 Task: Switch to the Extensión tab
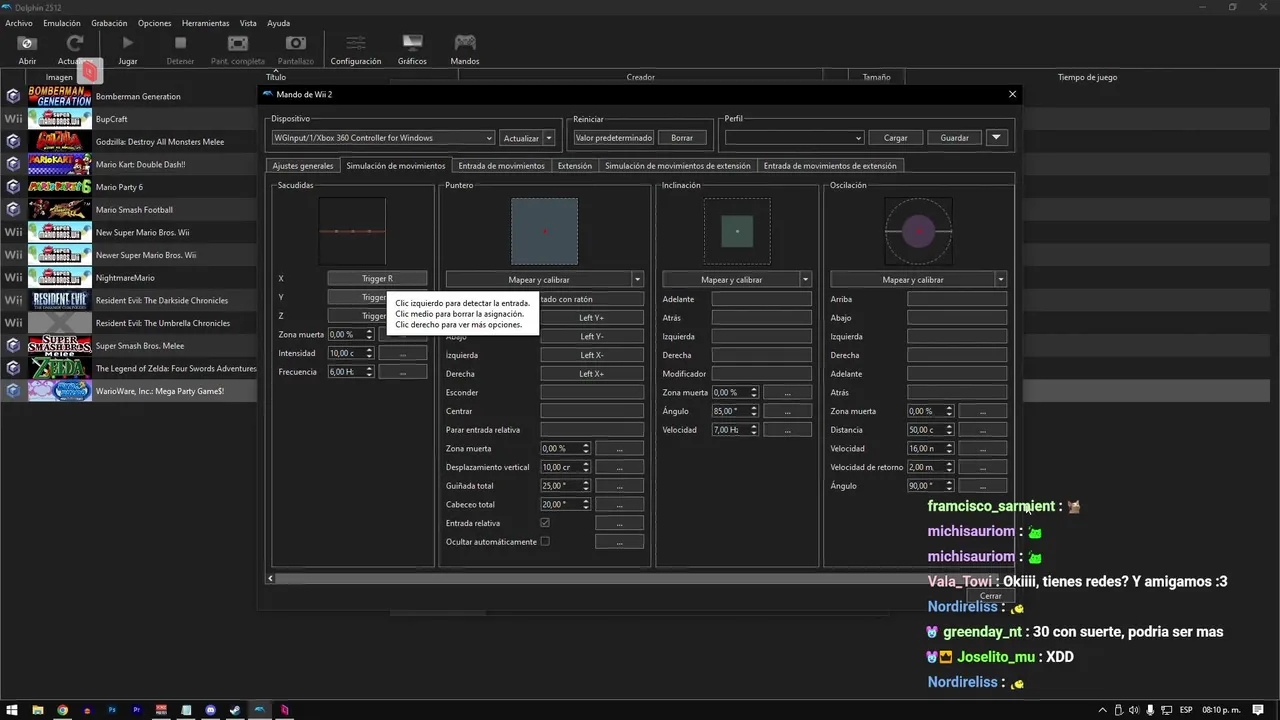pyautogui.click(x=575, y=166)
